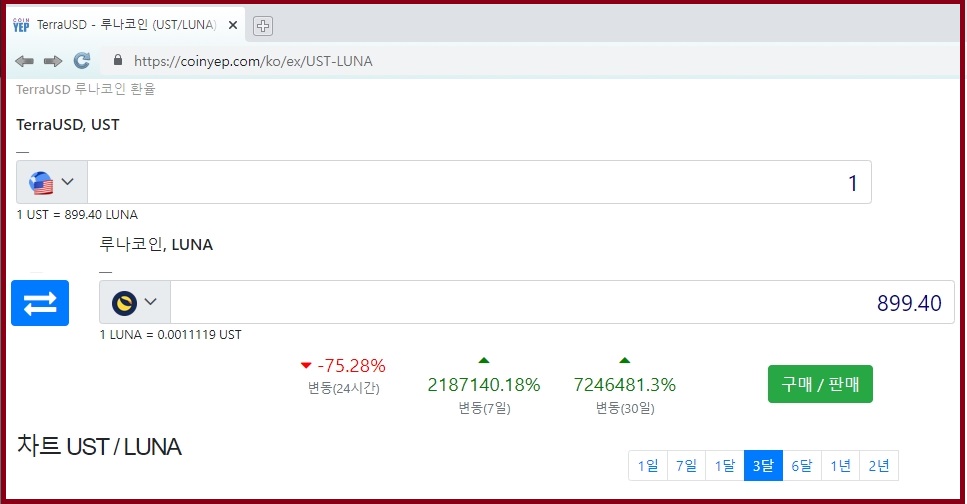
Task: Click the green up triangle above 30-day change
Action: pos(625,360)
